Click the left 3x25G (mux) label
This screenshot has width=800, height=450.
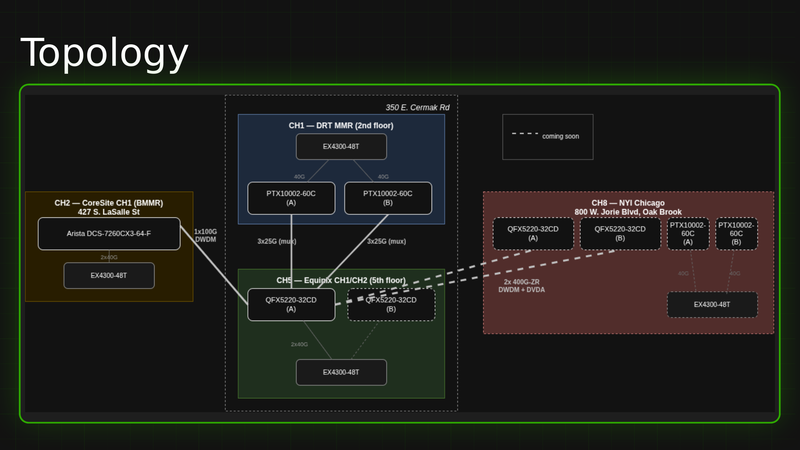[277, 241]
